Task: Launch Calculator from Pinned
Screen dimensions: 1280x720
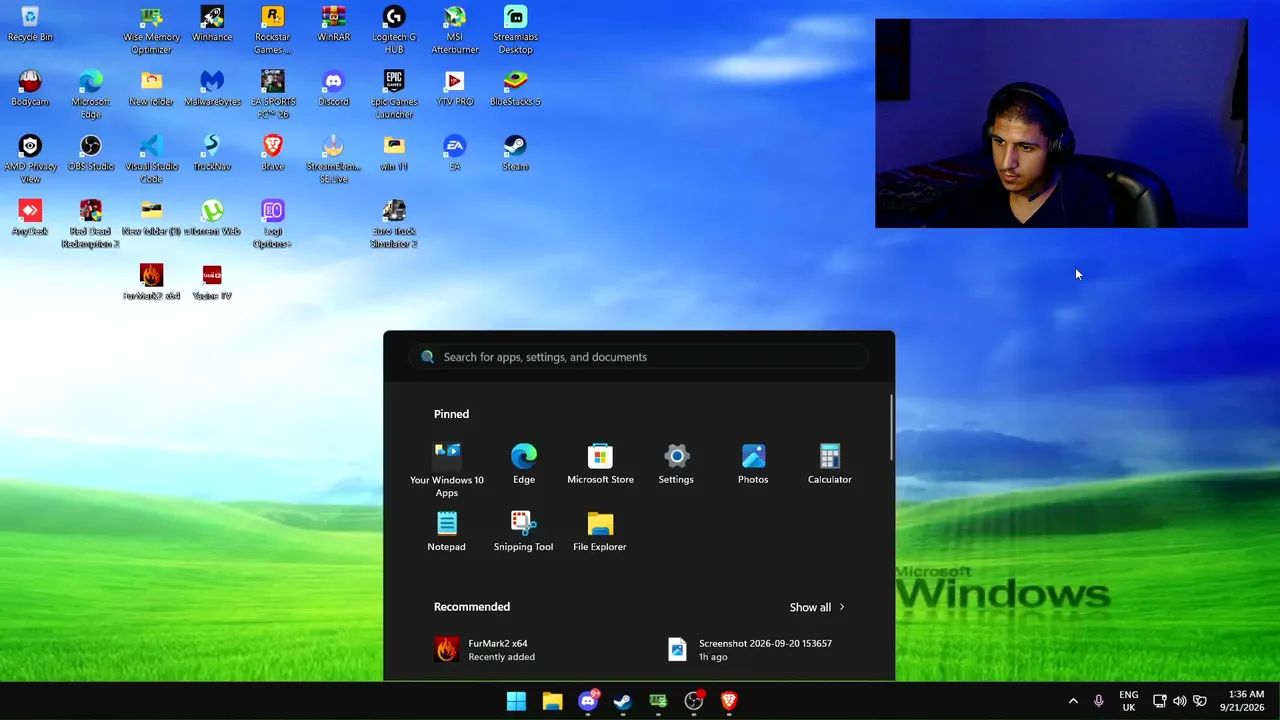Action: point(830,465)
